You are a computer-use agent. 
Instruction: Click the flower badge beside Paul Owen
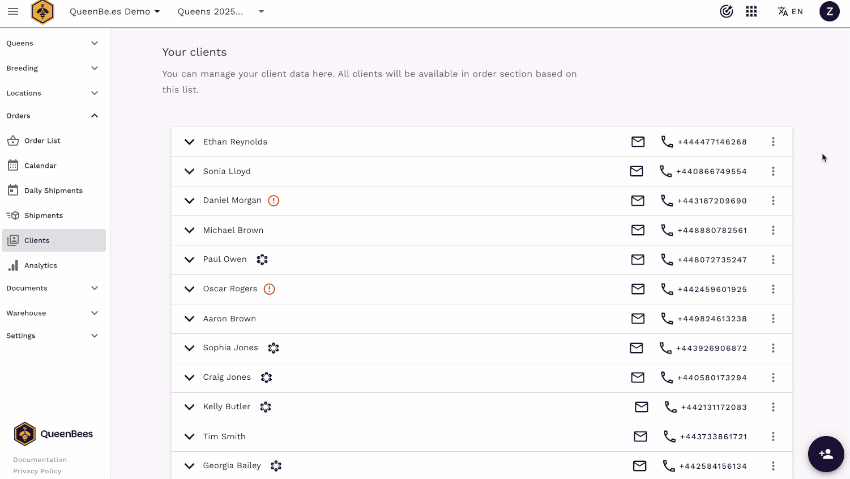[x=262, y=259]
